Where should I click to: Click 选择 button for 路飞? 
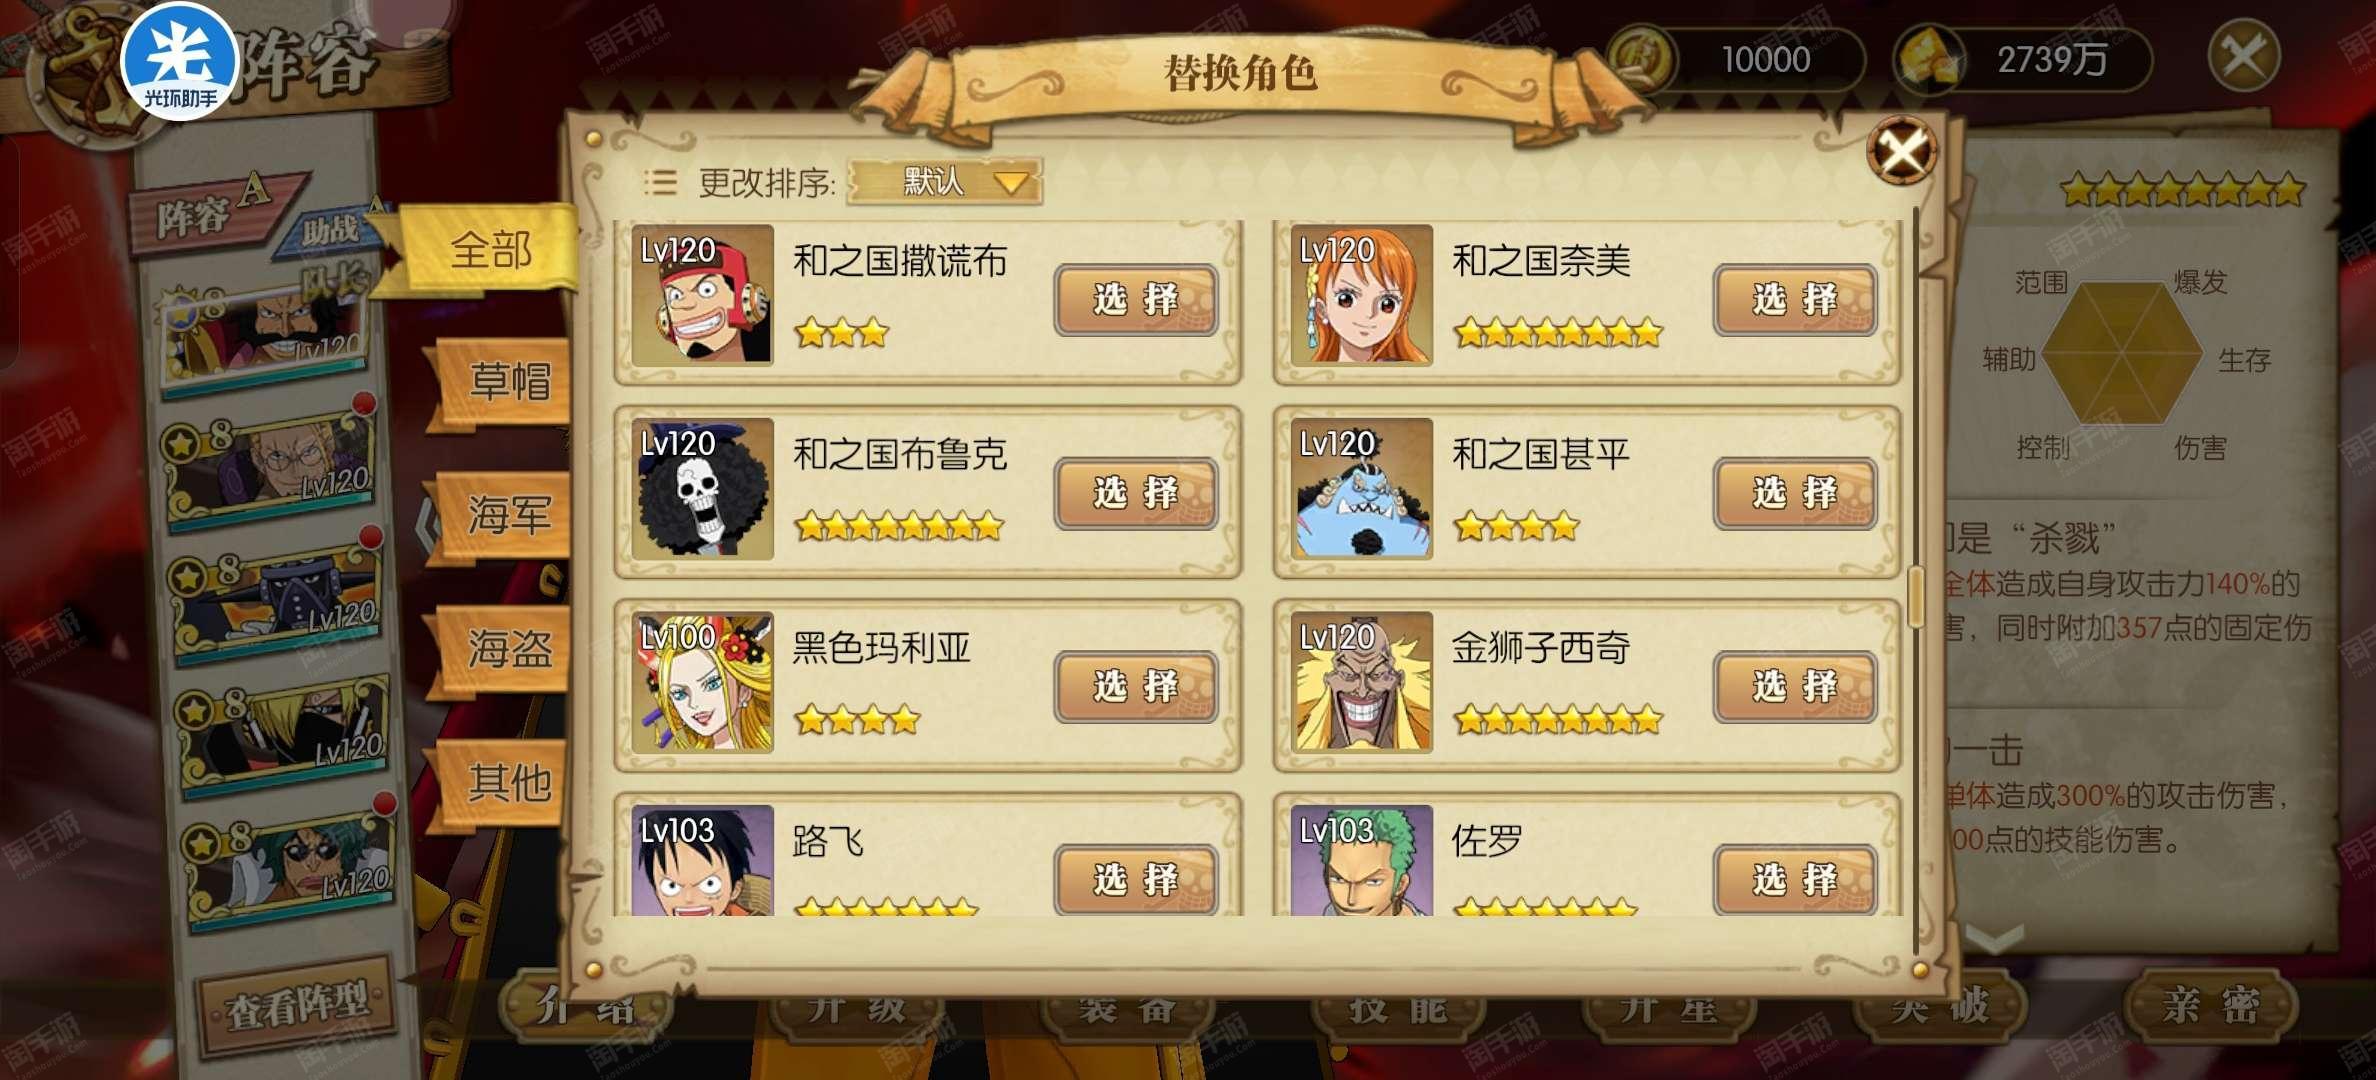coord(1136,880)
